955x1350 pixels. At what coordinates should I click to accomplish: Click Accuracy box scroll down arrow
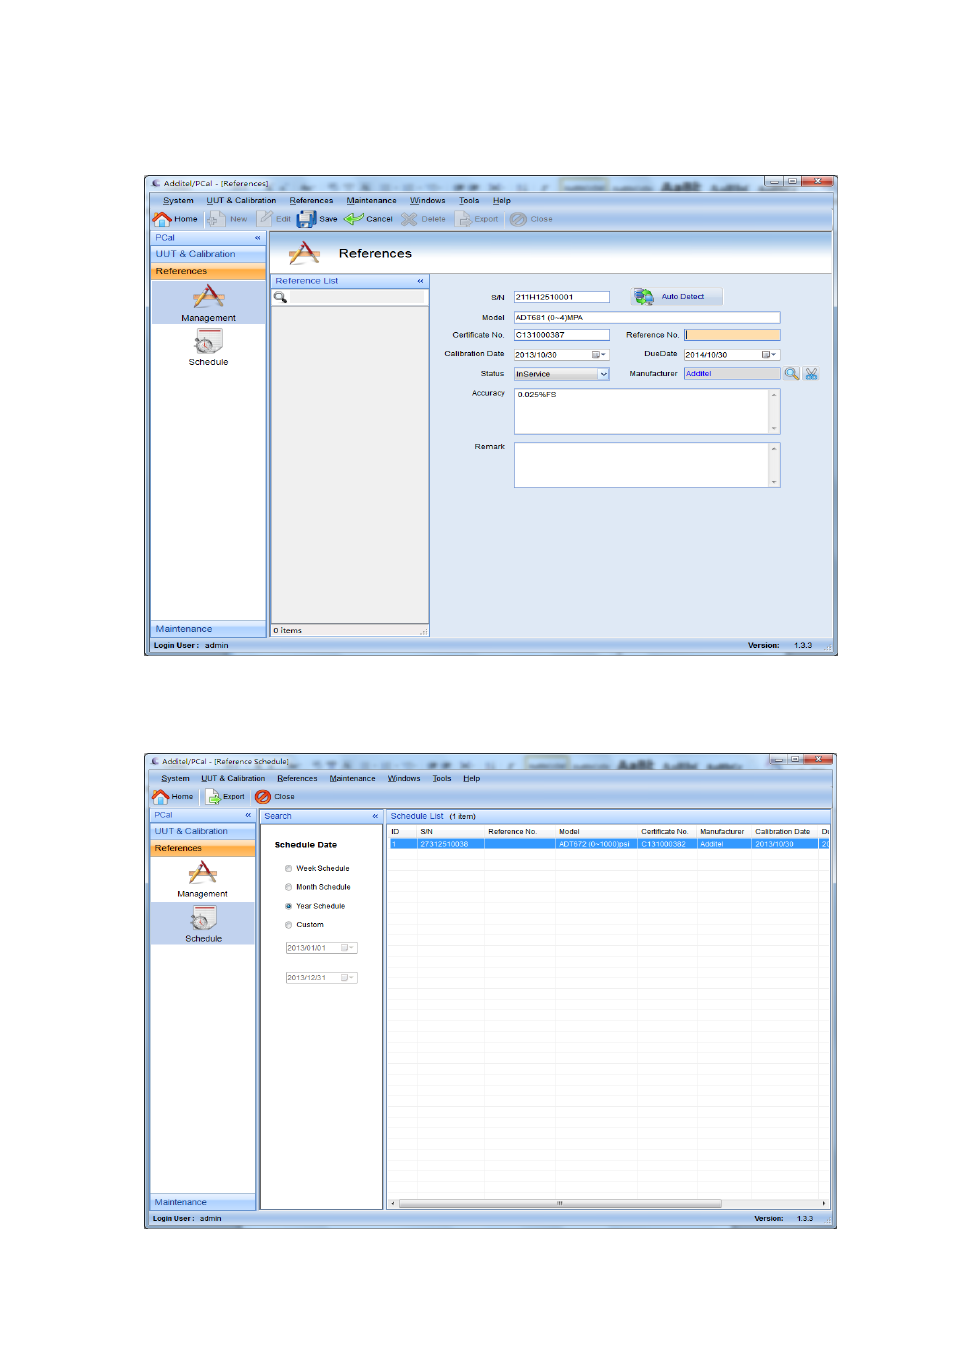pos(774,428)
